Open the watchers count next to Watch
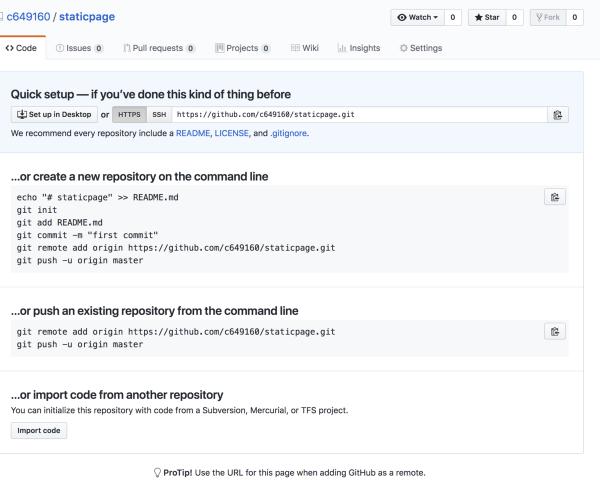The image size is (600, 490). click(x=453, y=17)
